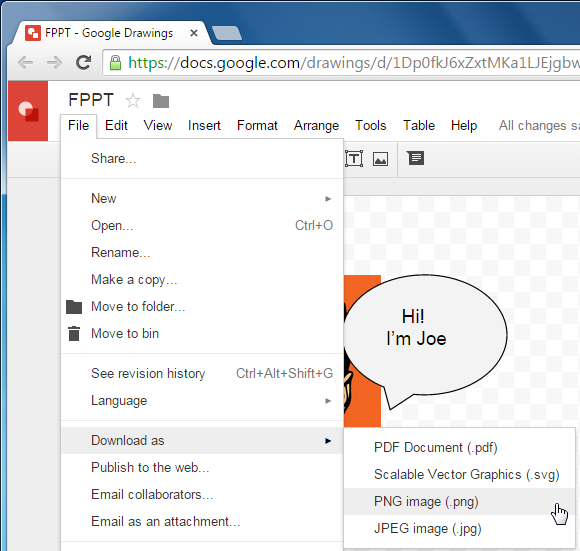The image size is (580, 551).
Task: Open the Help menu
Action: 464,126
